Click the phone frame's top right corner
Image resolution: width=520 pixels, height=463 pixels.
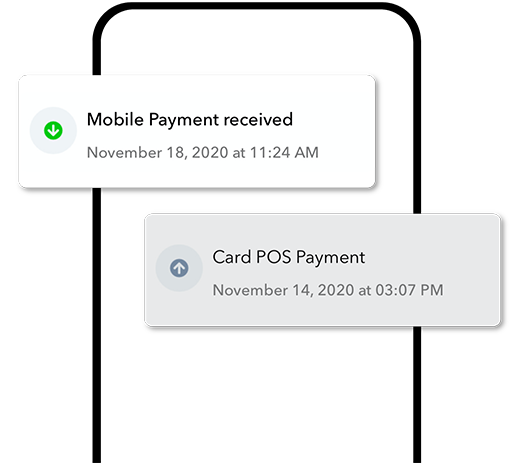(405, 18)
